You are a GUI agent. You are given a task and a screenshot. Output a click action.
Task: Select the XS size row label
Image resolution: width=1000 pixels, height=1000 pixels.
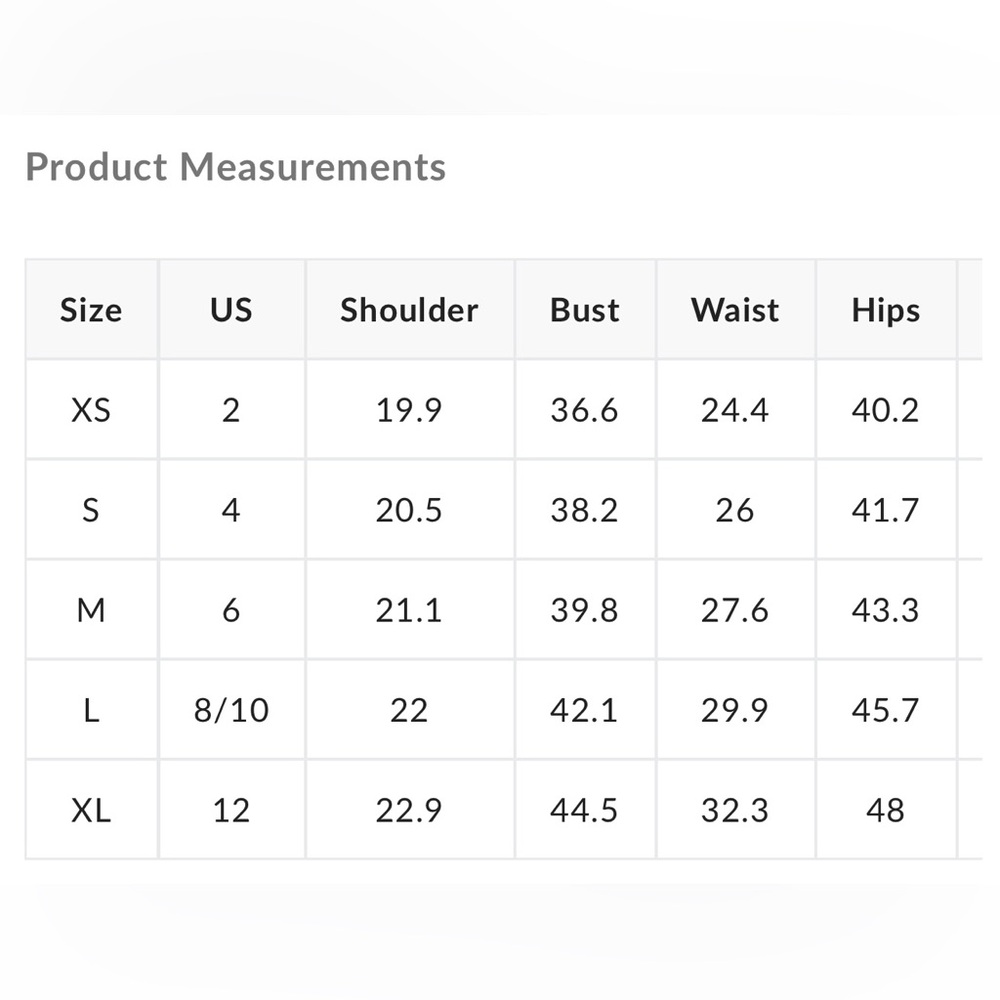pyautogui.click(x=91, y=409)
